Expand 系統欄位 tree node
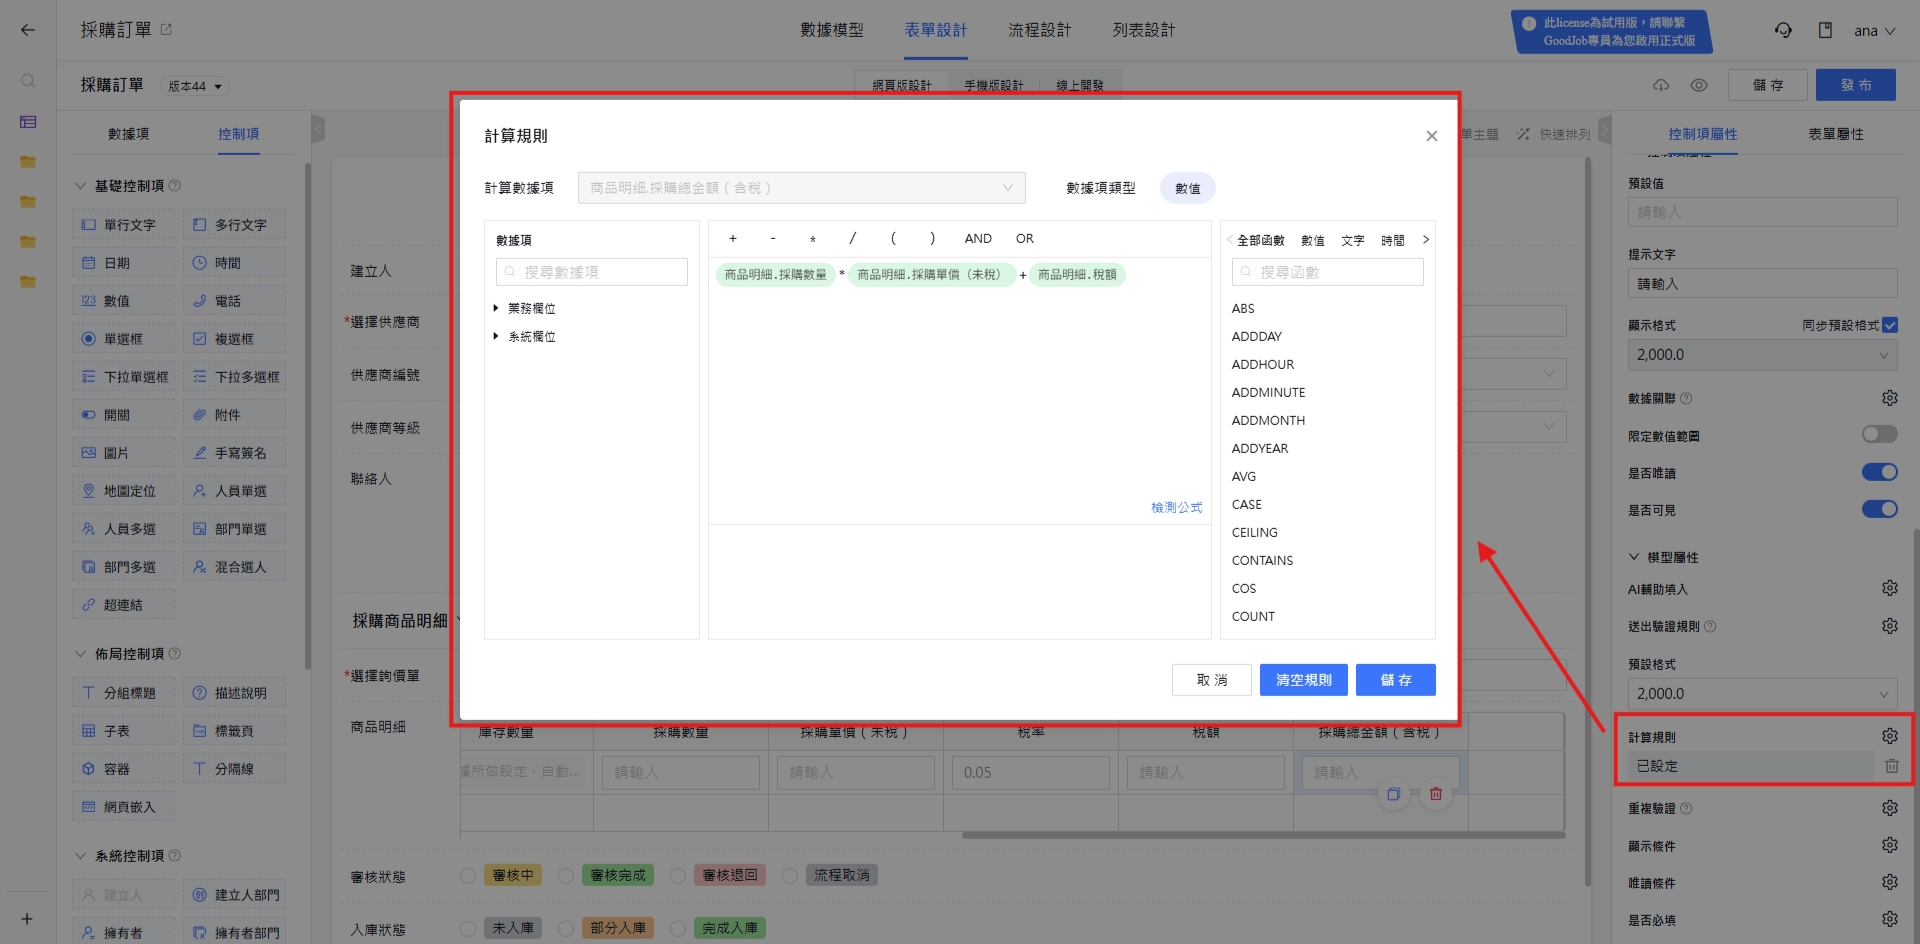The width and height of the screenshot is (1920, 944). click(x=496, y=336)
